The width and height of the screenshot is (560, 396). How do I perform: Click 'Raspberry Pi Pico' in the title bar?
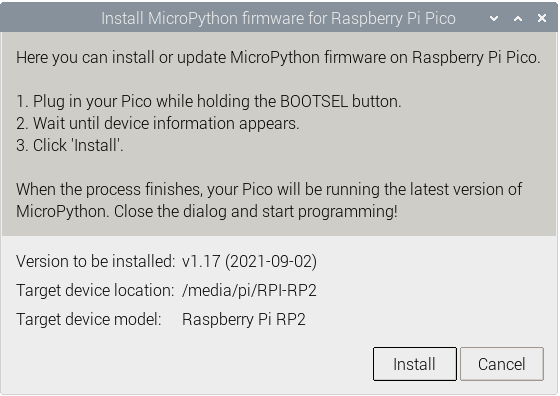coord(394,19)
